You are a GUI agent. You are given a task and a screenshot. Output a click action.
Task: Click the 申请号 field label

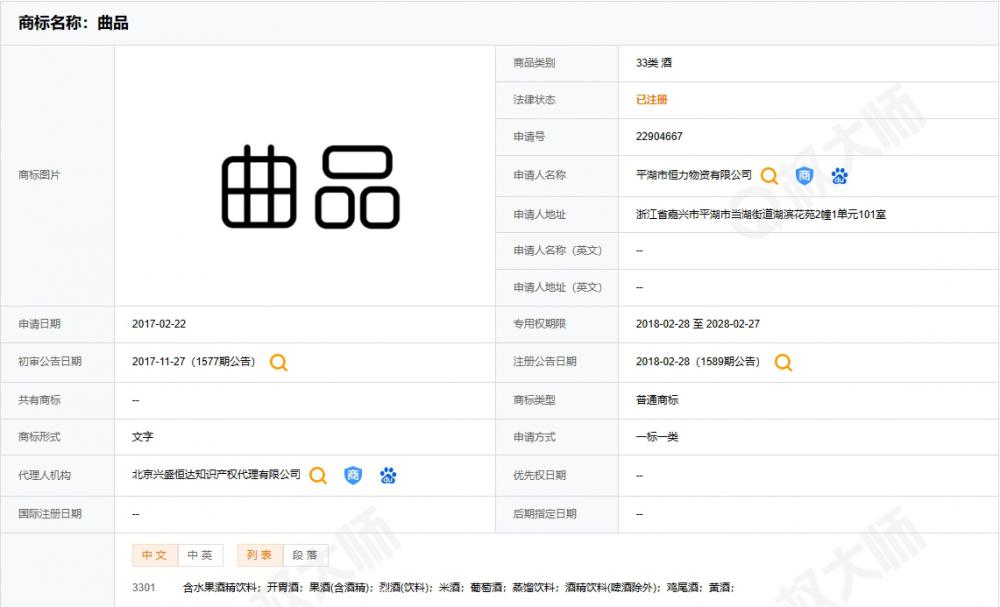tap(529, 136)
